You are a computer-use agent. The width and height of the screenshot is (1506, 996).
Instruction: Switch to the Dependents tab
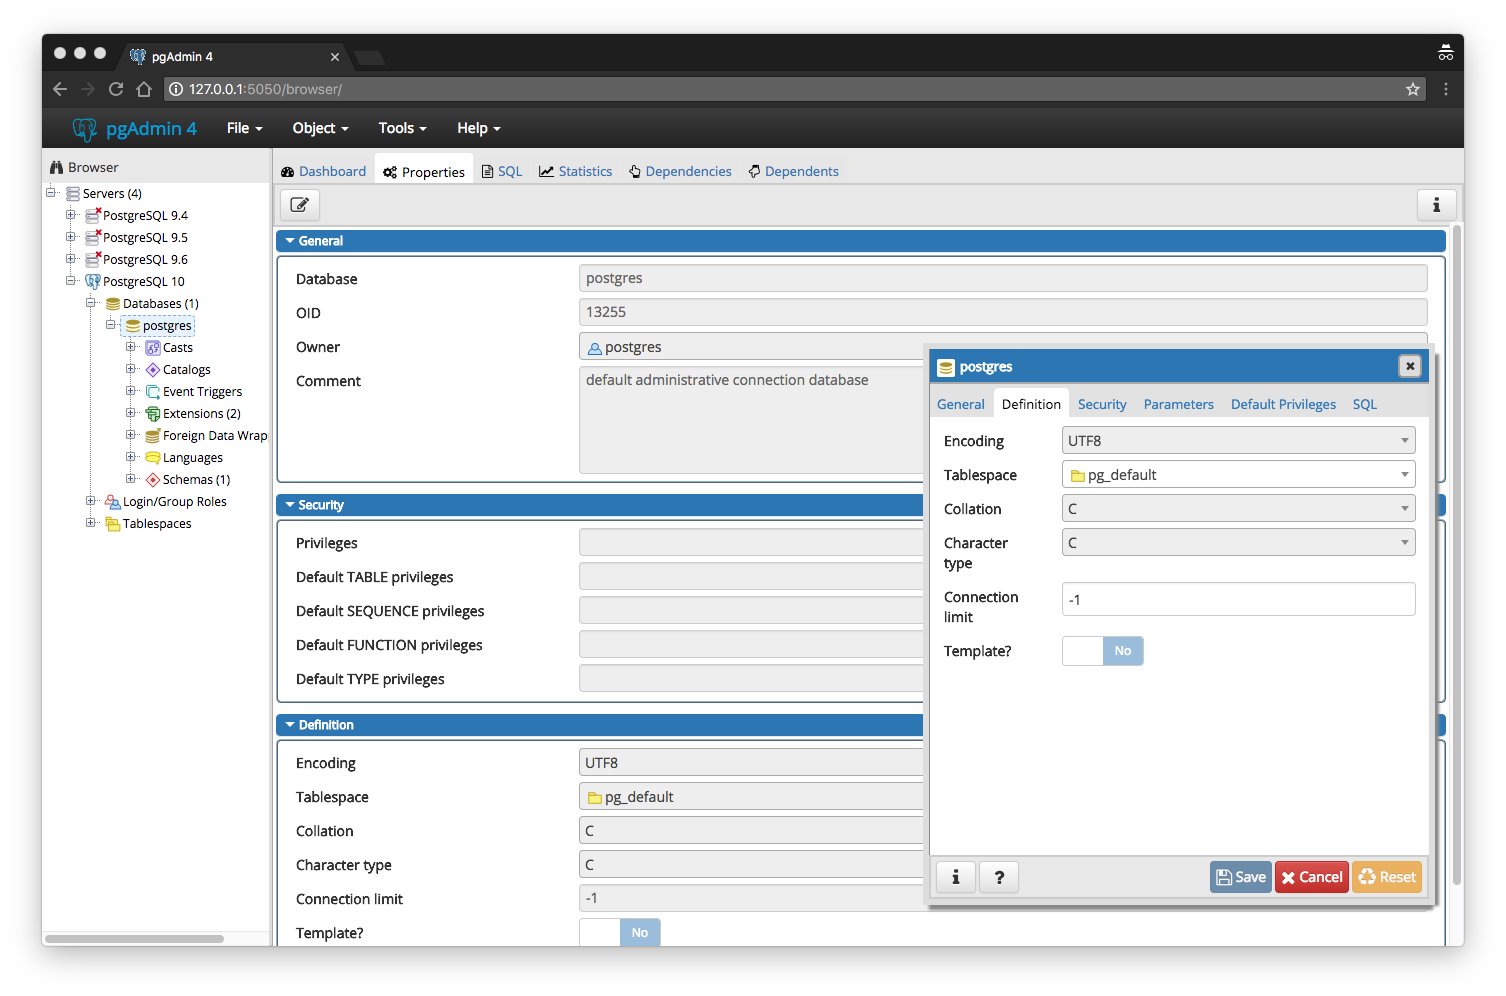[x=793, y=171]
